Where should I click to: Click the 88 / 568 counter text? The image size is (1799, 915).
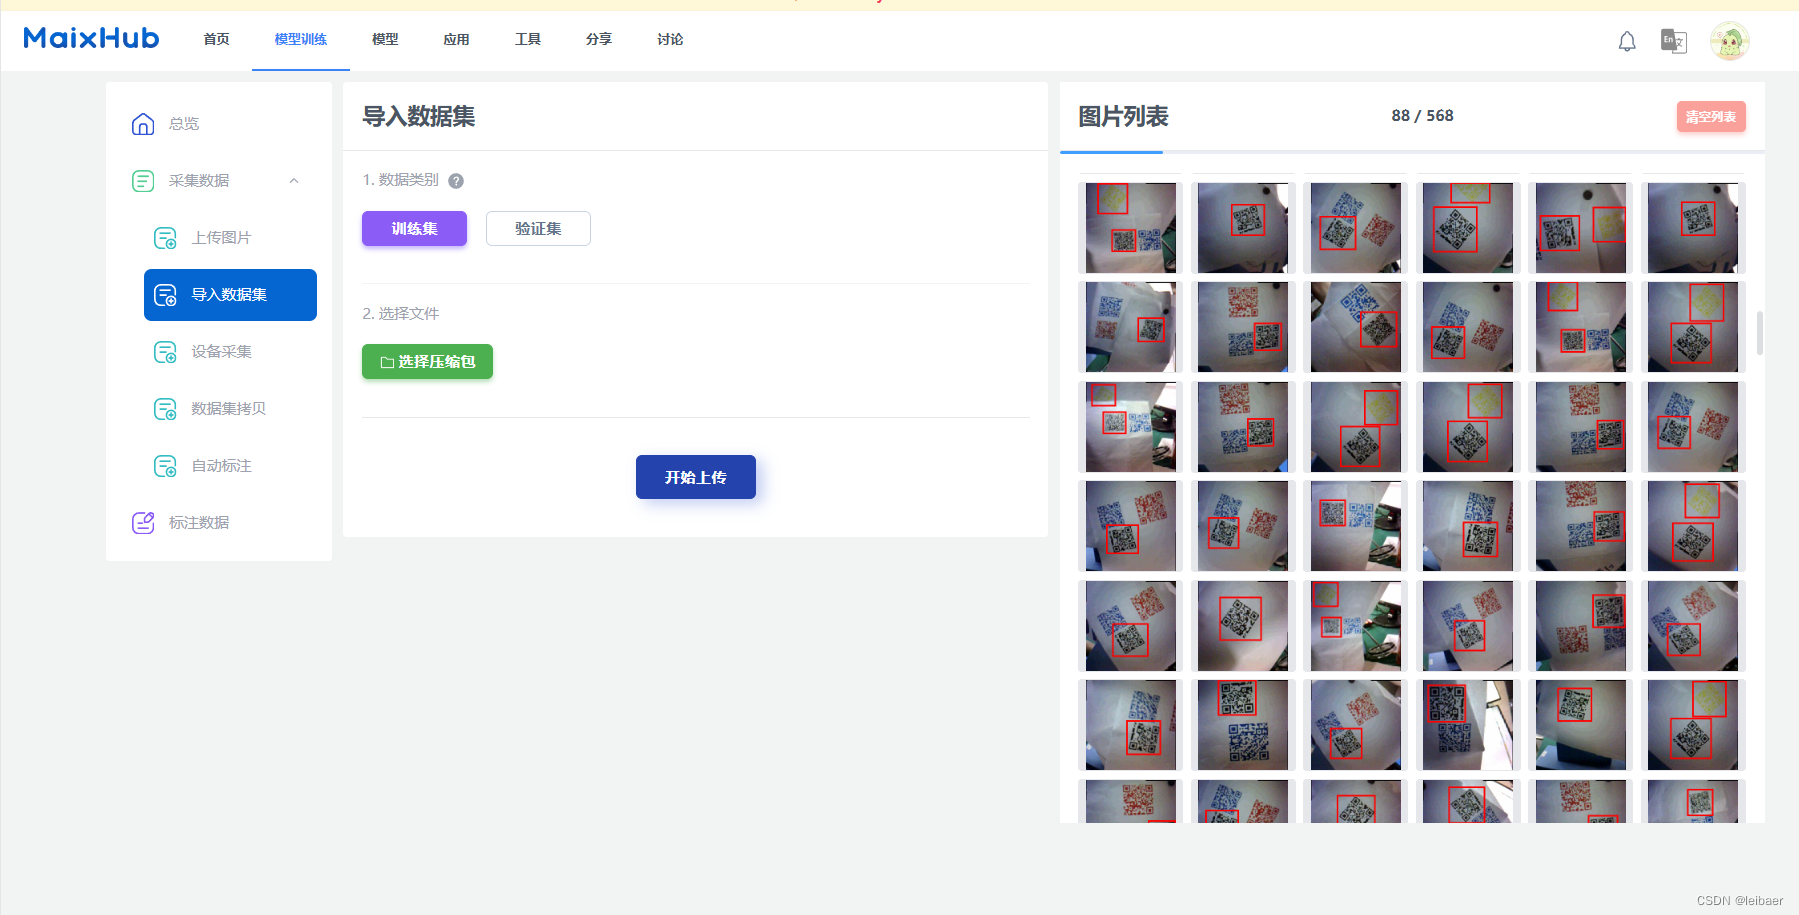pos(1422,116)
